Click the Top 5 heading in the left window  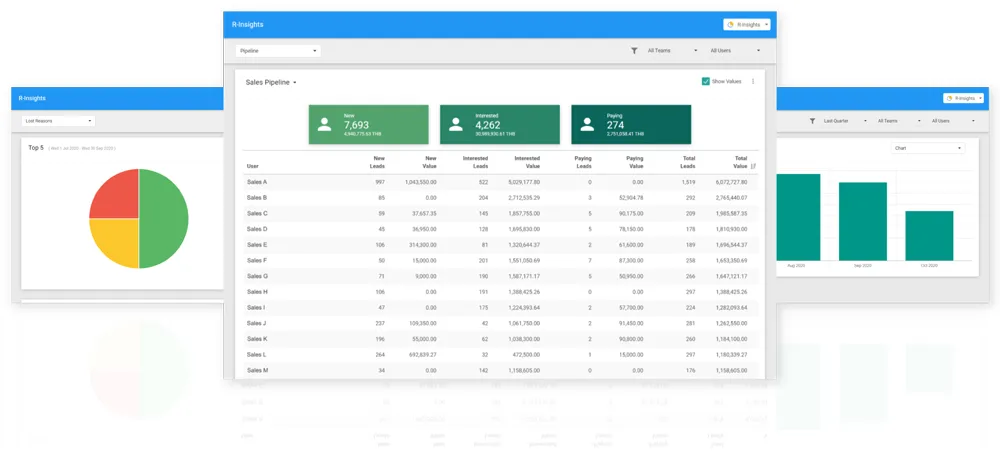[x=35, y=148]
